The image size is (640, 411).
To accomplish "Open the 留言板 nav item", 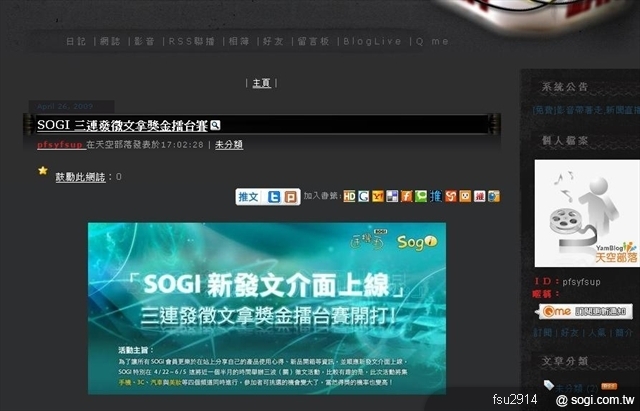I will coord(313,41).
